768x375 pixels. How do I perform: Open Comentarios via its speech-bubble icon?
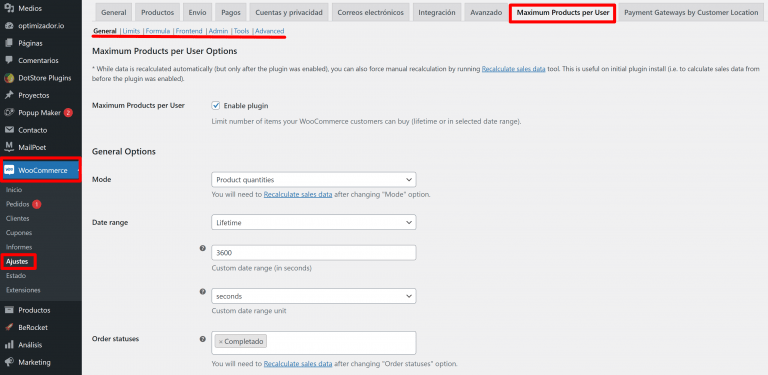click(x=8, y=60)
